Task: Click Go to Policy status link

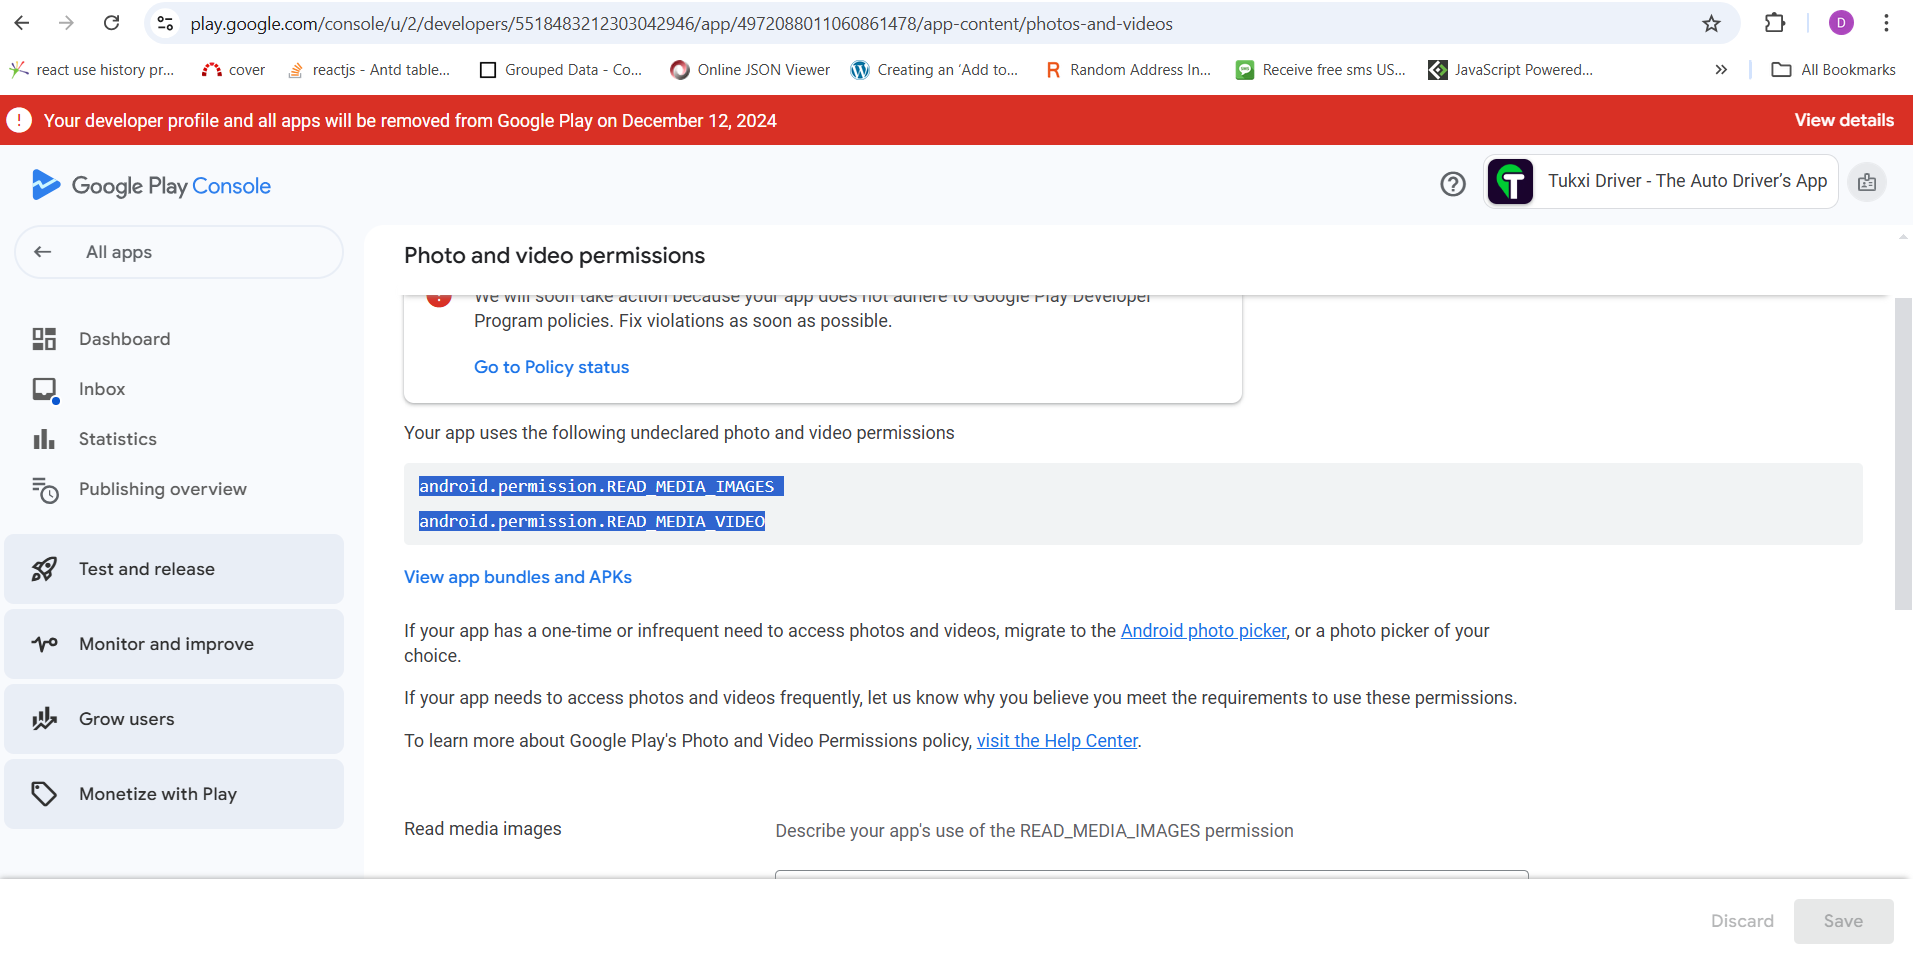Action: tap(551, 367)
